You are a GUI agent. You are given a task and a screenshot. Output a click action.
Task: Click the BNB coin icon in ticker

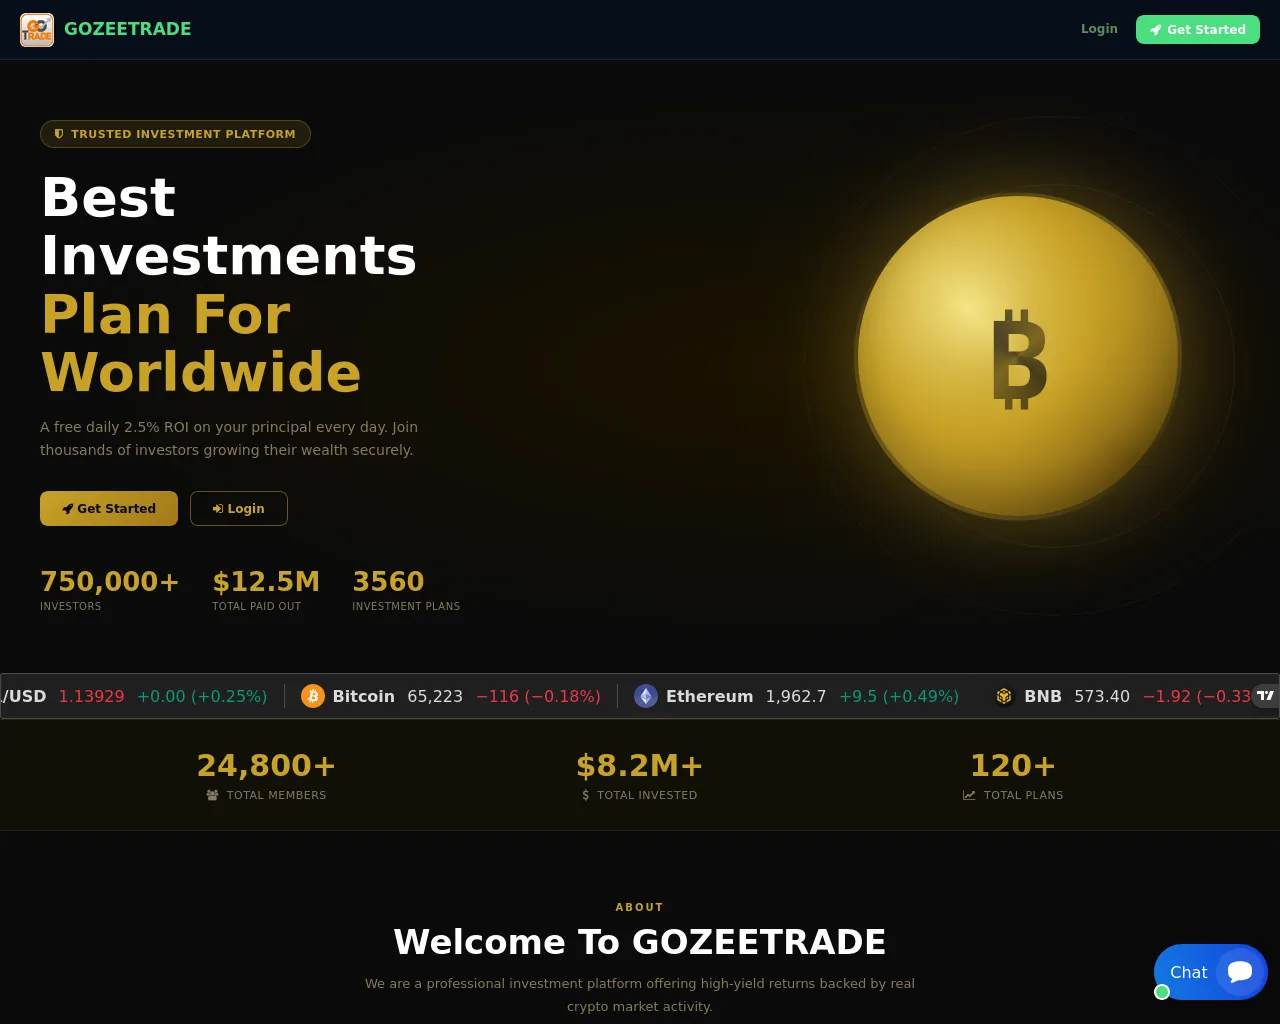pos(1004,696)
